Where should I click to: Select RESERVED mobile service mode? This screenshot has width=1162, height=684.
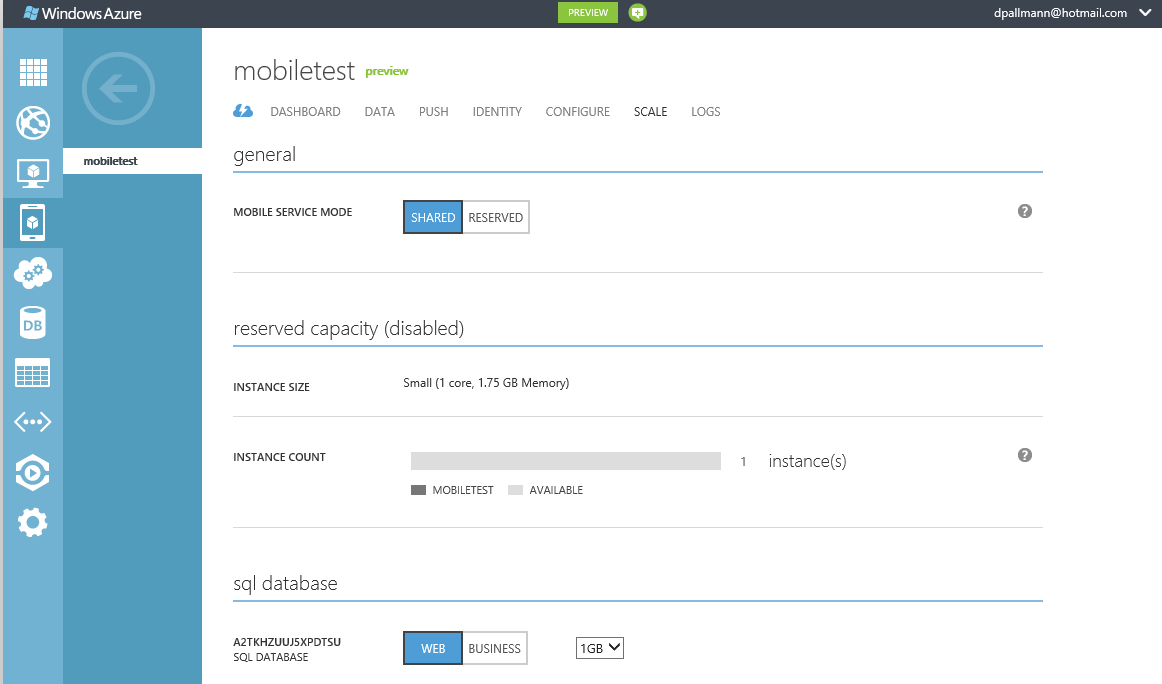(x=496, y=217)
